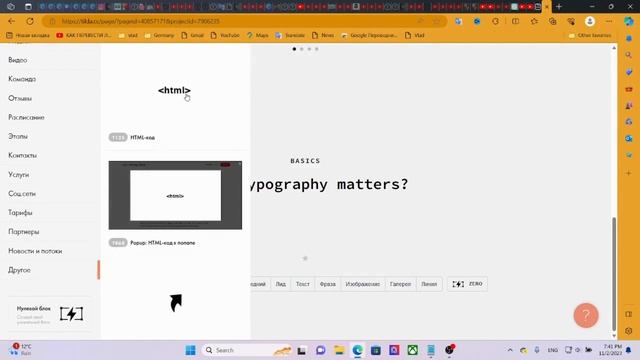The image size is (640, 360).
Task: Select Новости и потоки category
Action: (35, 251)
